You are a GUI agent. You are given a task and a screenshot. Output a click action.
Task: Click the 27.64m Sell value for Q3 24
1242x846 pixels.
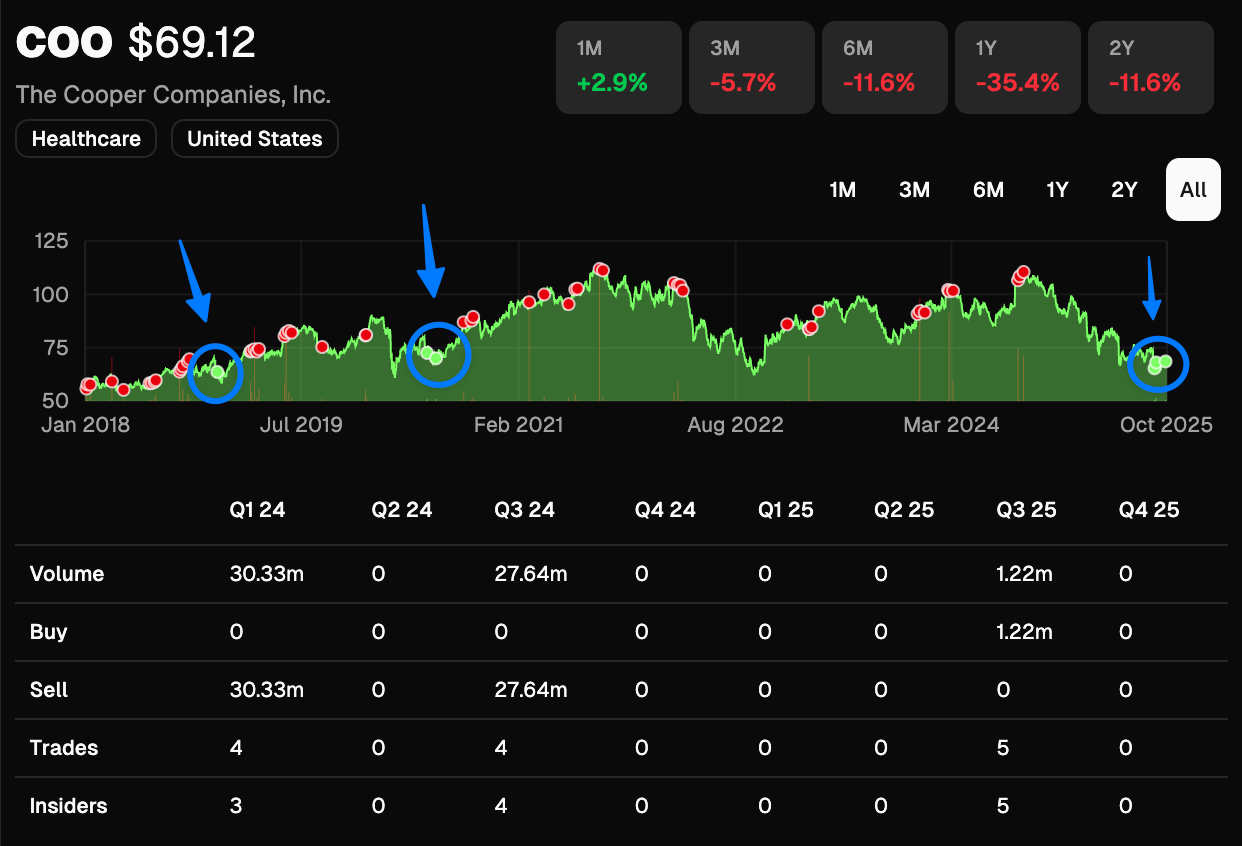click(531, 690)
